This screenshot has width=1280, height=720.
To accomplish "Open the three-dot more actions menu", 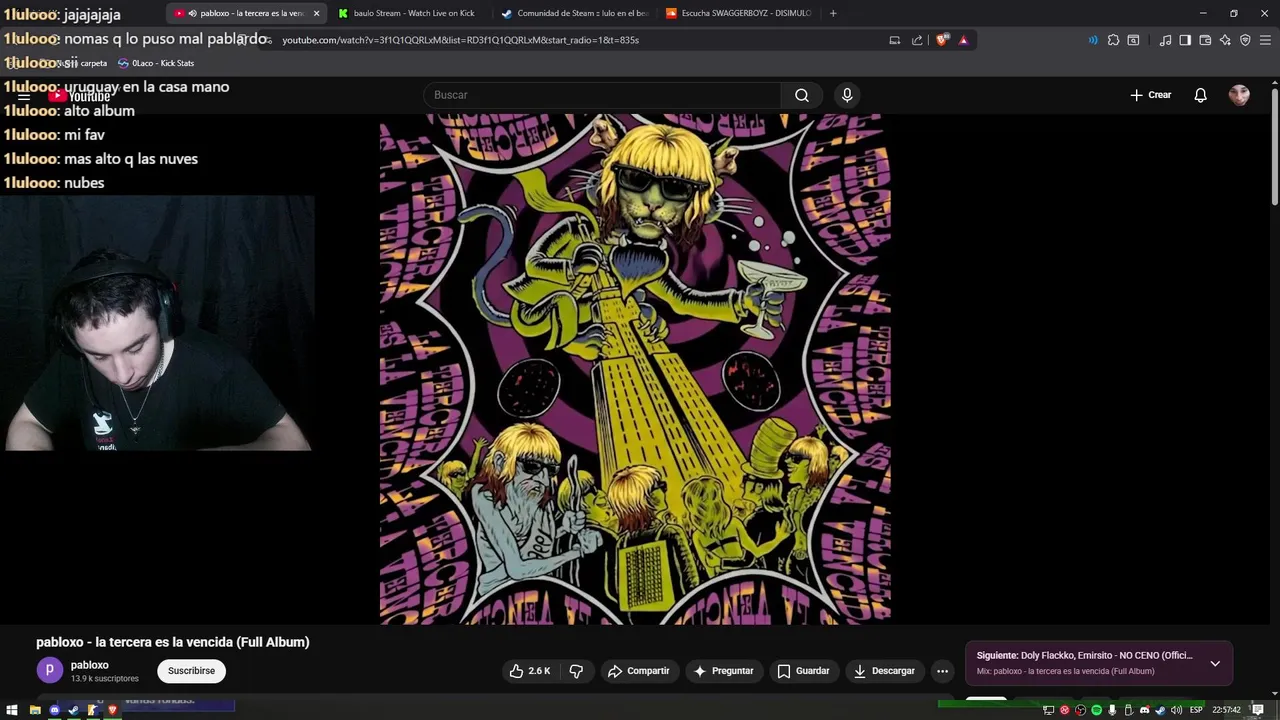I will point(942,671).
